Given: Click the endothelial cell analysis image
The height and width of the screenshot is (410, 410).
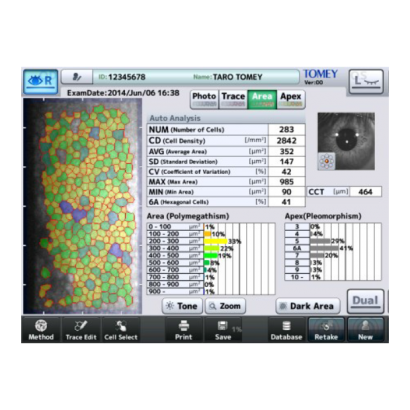Looking at the screenshot, I should click(x=82, y=206).
